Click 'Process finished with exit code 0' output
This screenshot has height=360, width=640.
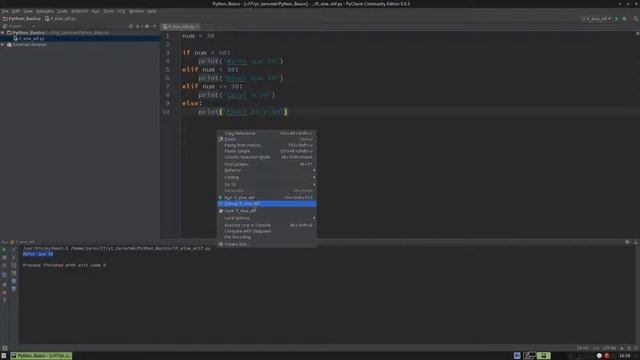pos(64,265)
